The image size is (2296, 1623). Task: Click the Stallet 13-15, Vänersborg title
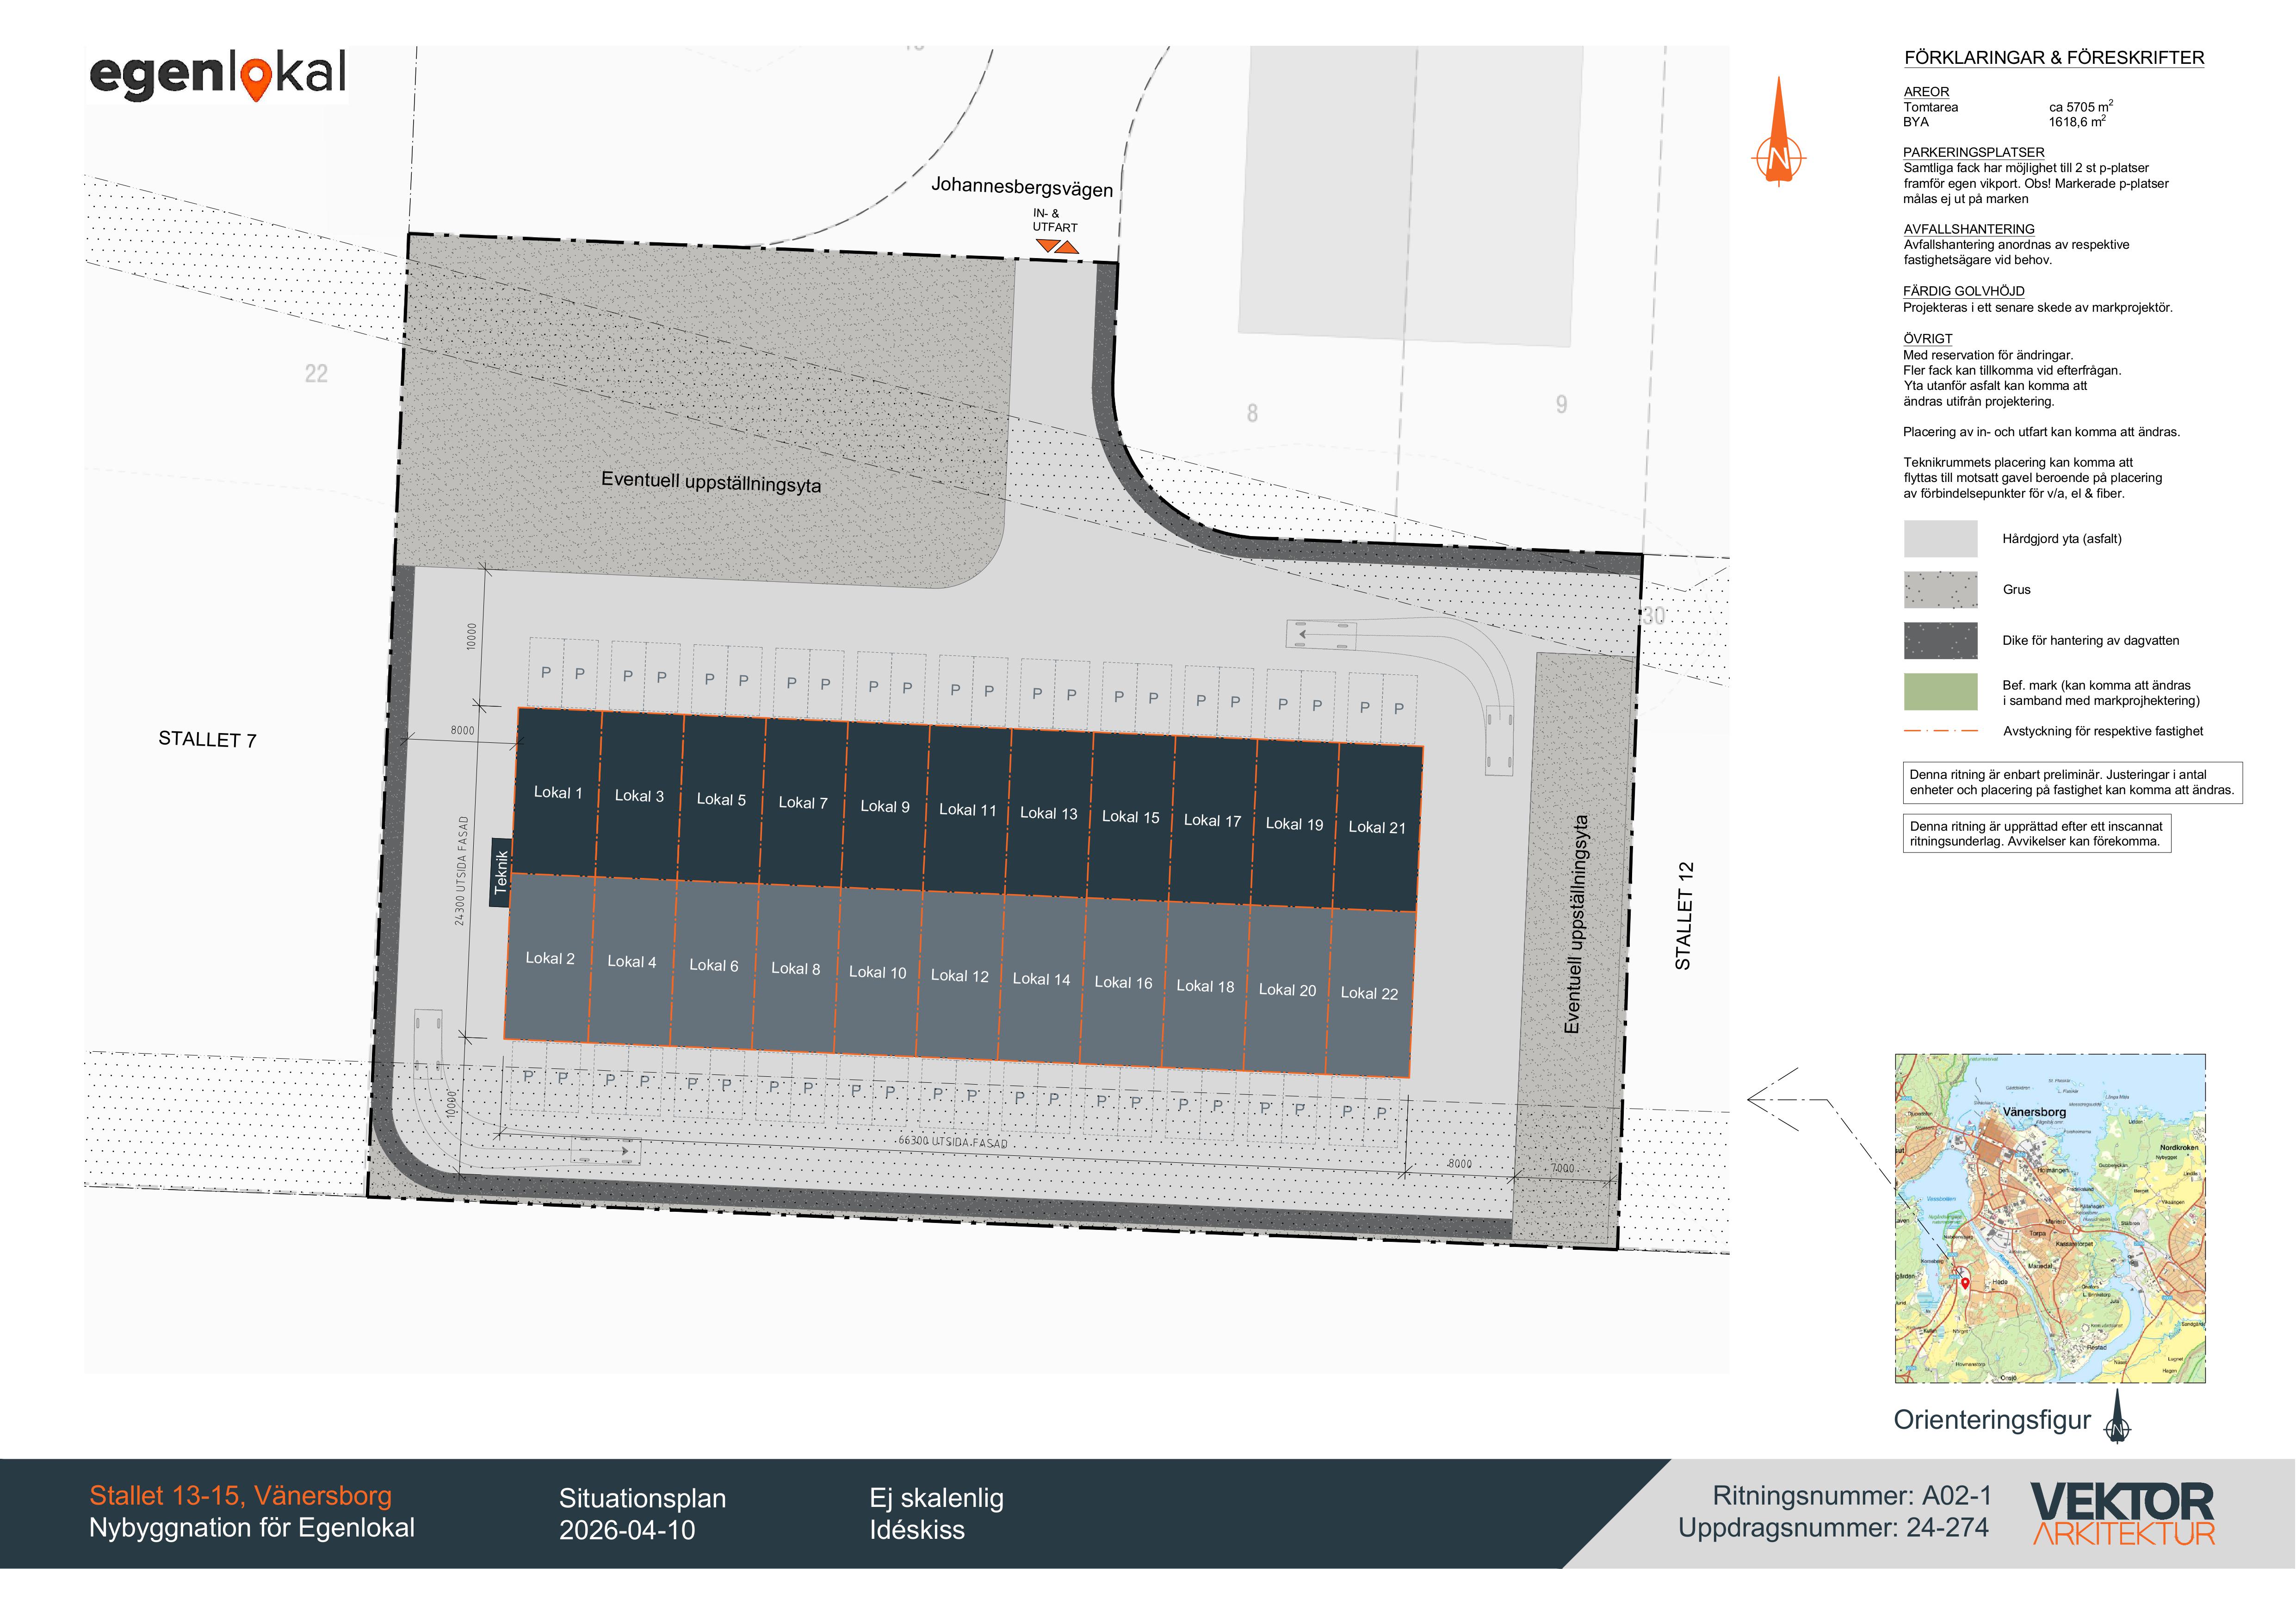[x=240, y=1496]
